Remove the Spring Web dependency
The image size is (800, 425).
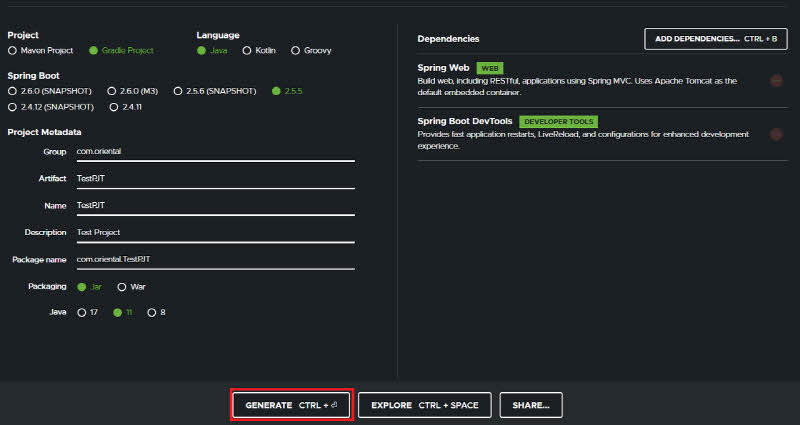click(776, 81)
